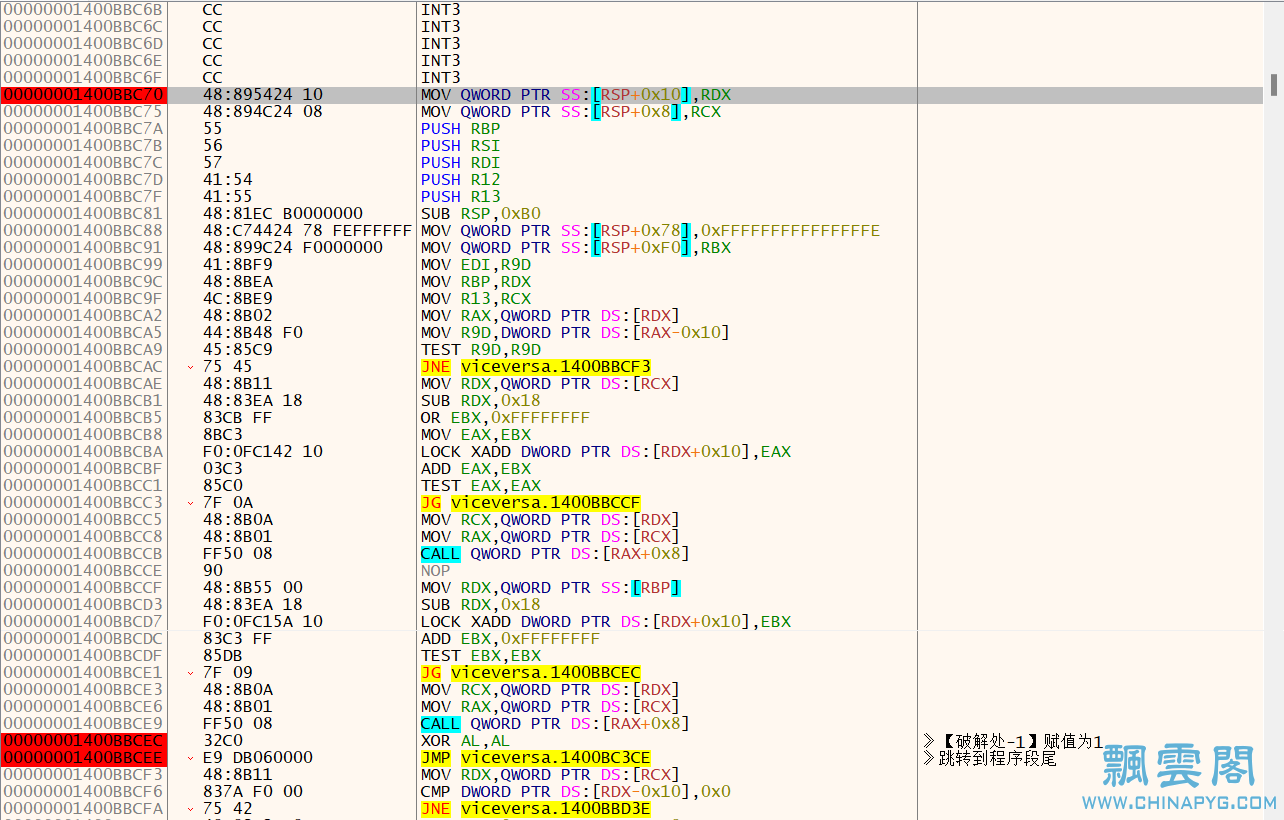Select bytes 48:81EC B0000000
The width and height of the screenshot is (1284, 820).
tap(283, 214)
